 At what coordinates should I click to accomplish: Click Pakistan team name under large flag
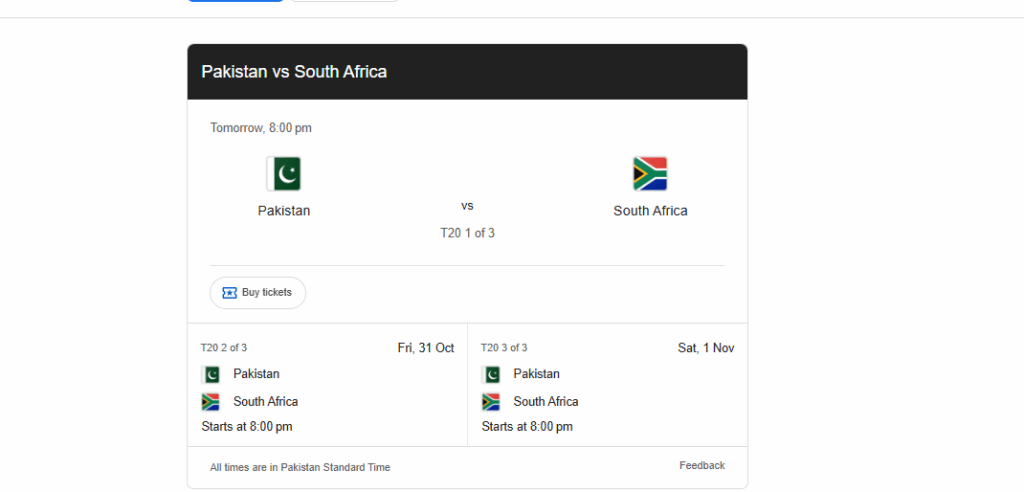tap(284, 211)
